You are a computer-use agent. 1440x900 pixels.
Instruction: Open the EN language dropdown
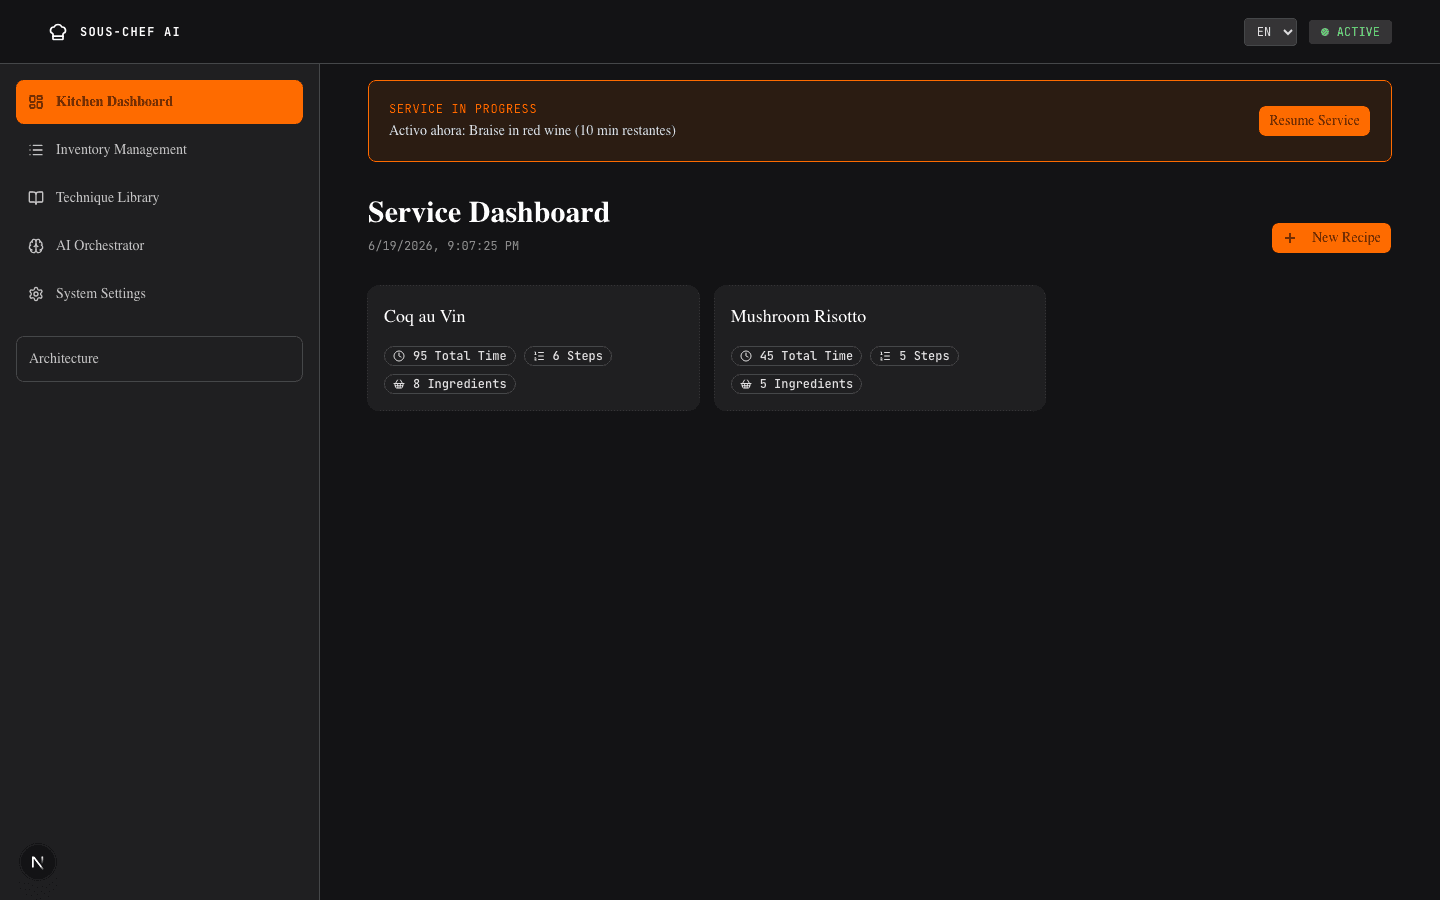[x=1270, y=32]
